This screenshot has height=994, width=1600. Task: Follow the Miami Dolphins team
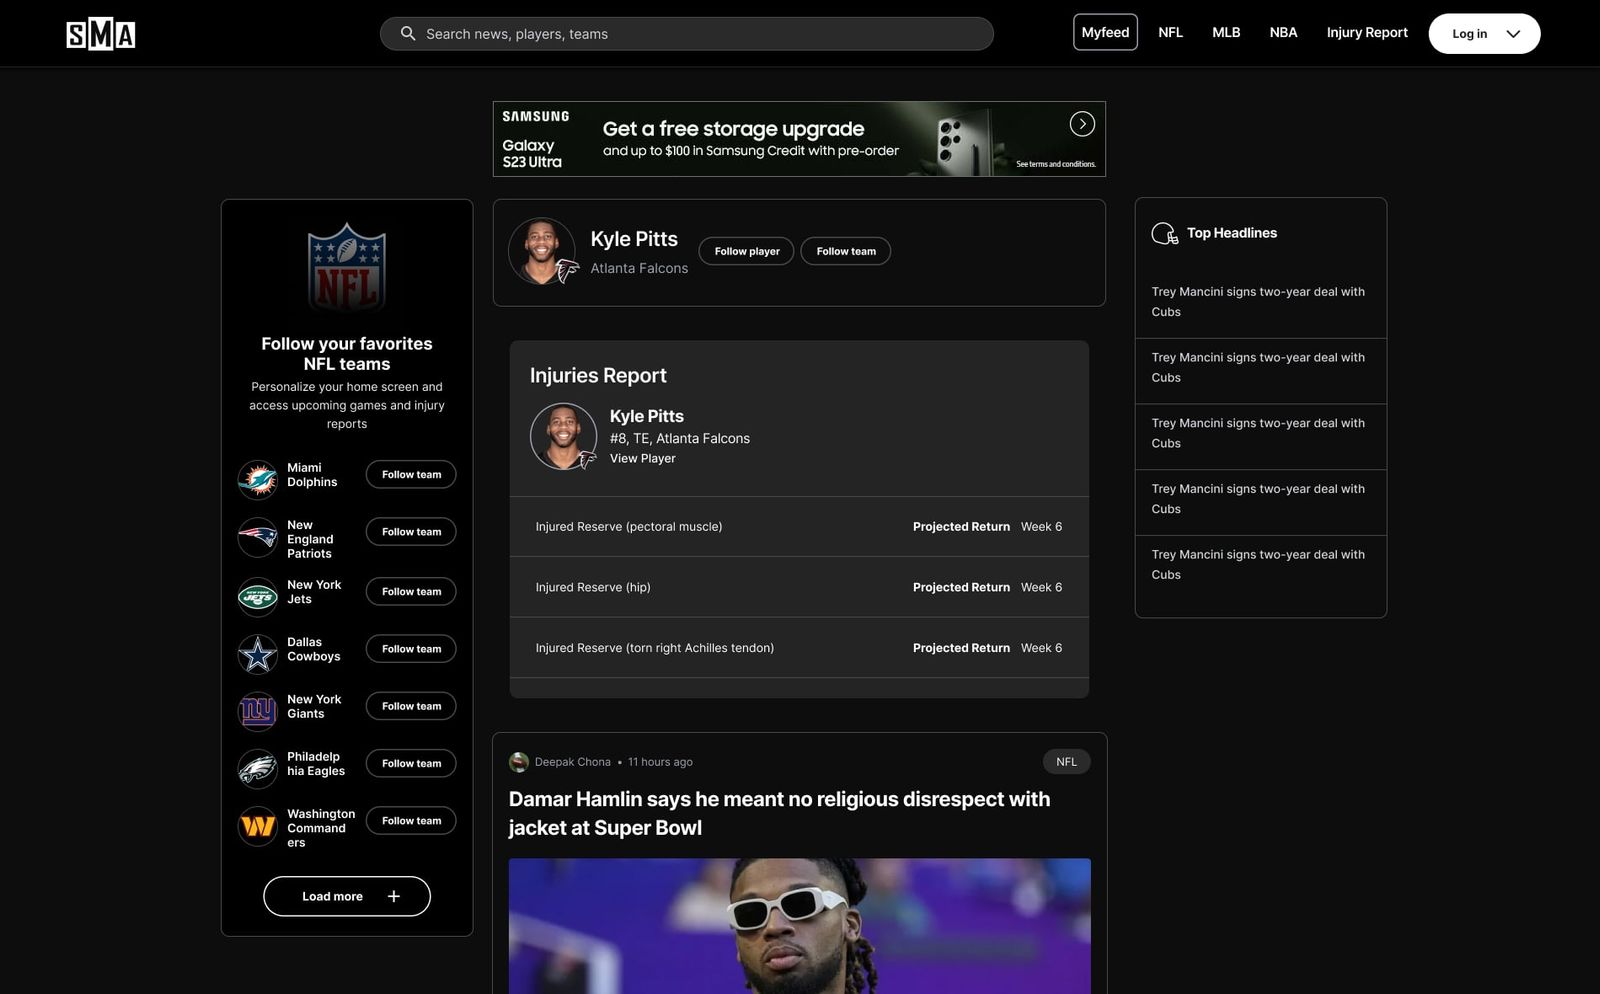(411, 474)
